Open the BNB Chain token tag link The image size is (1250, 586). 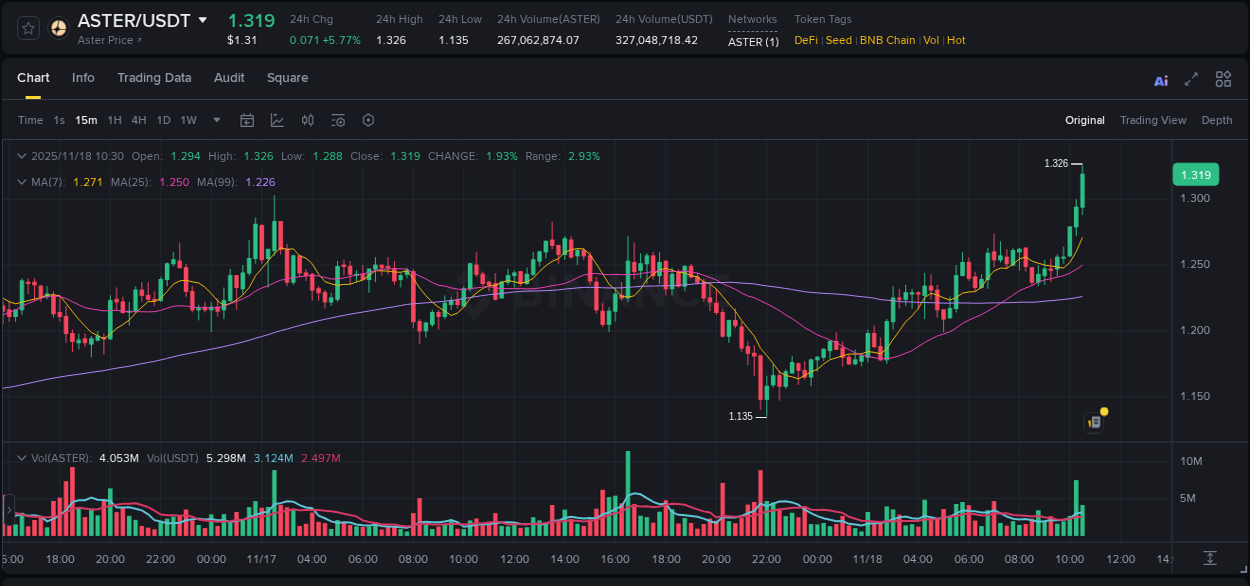coord(888,40)
